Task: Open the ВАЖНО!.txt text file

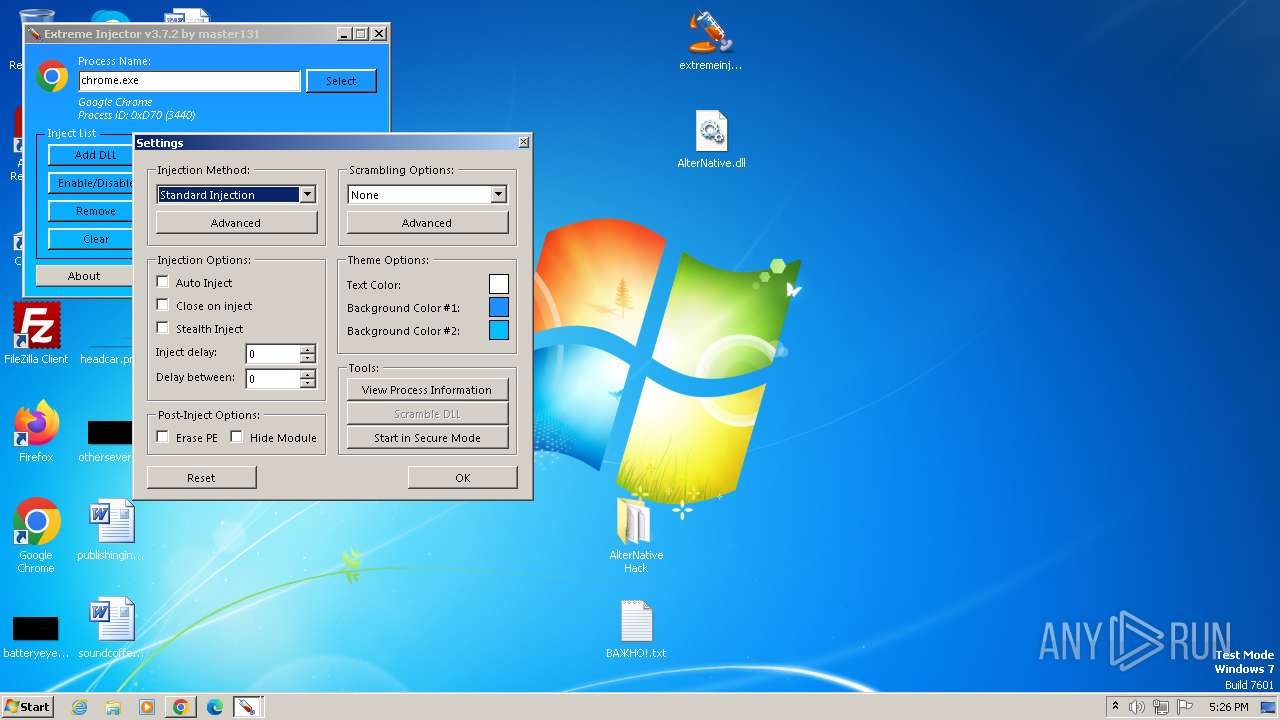Action: click(x=636, y=630)
